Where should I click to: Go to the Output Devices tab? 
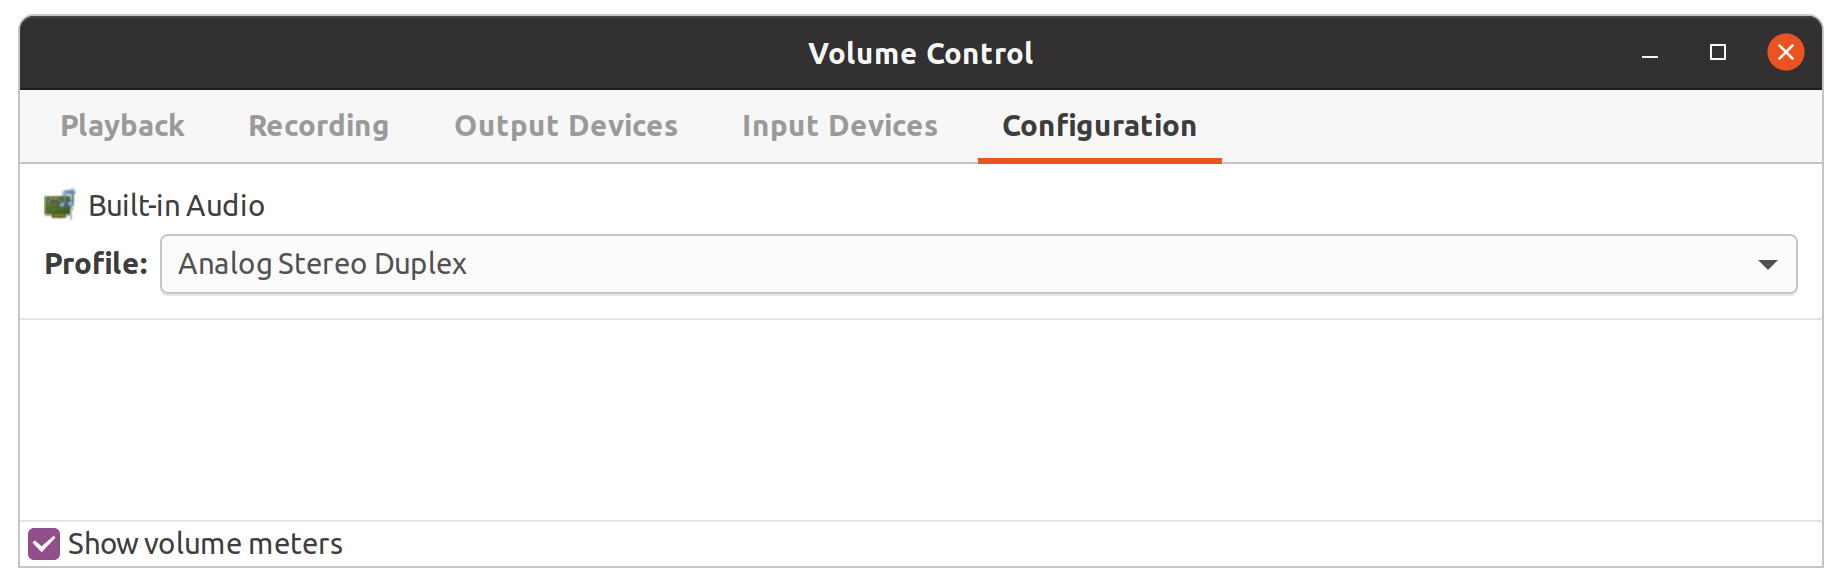point(566,126)
